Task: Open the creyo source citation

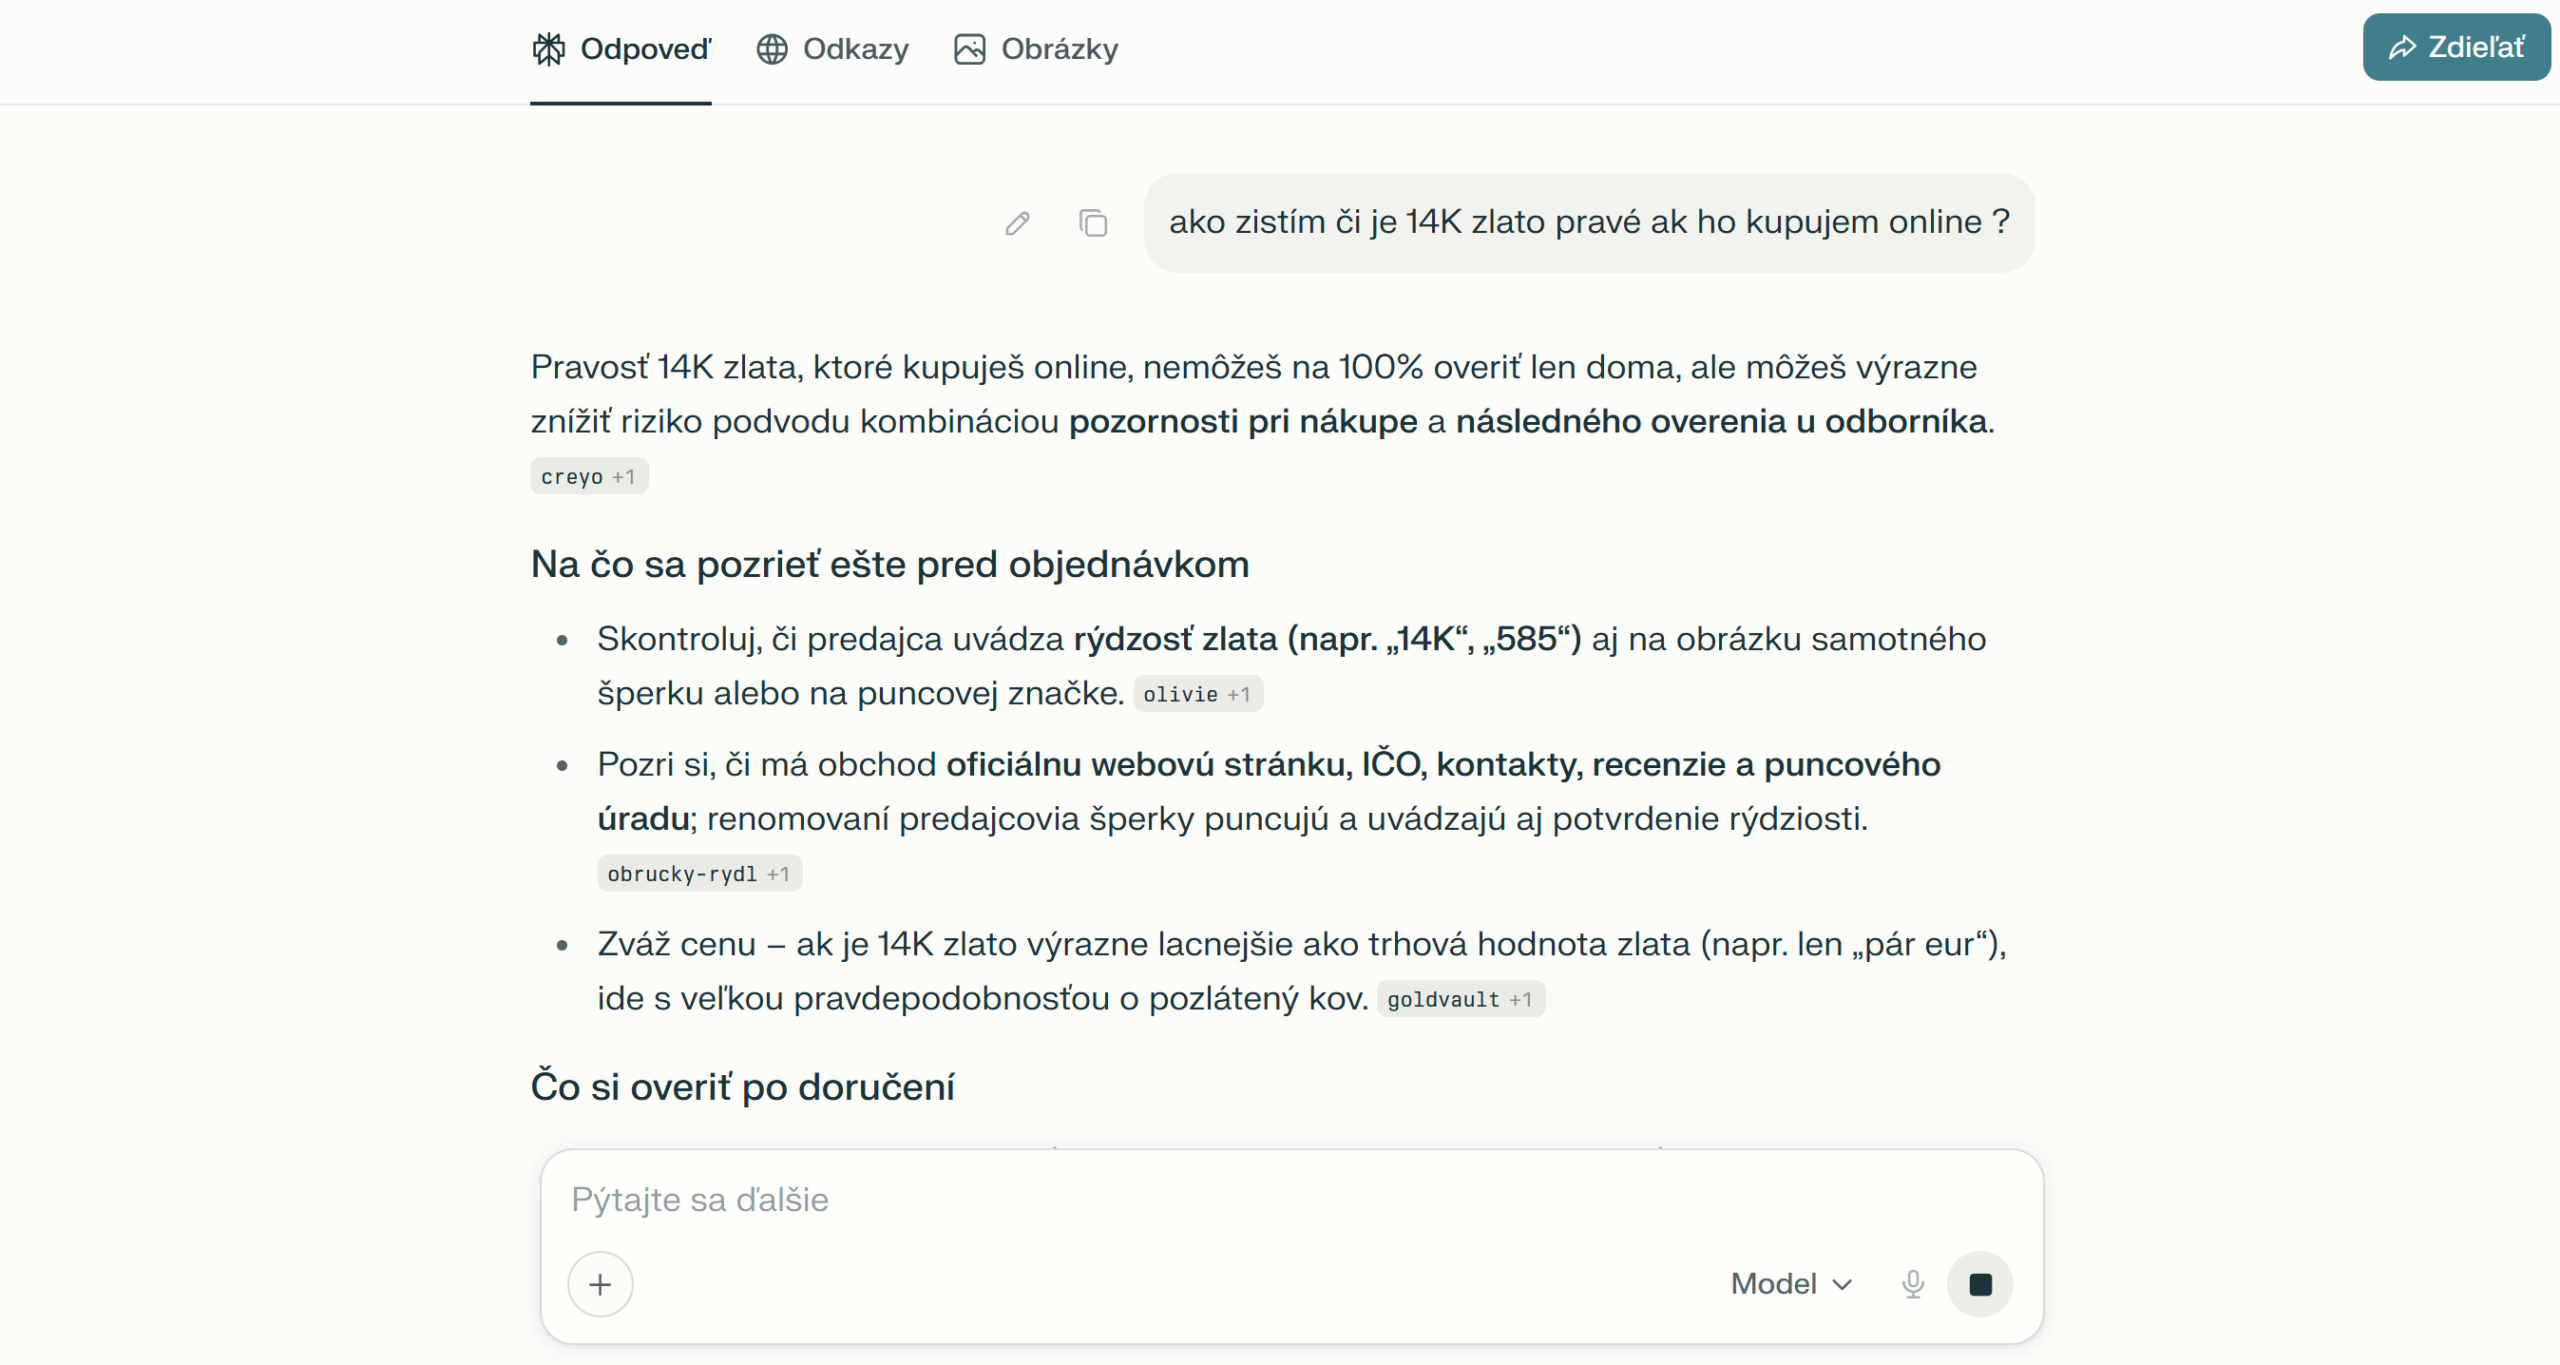Action: pos(588,477)
